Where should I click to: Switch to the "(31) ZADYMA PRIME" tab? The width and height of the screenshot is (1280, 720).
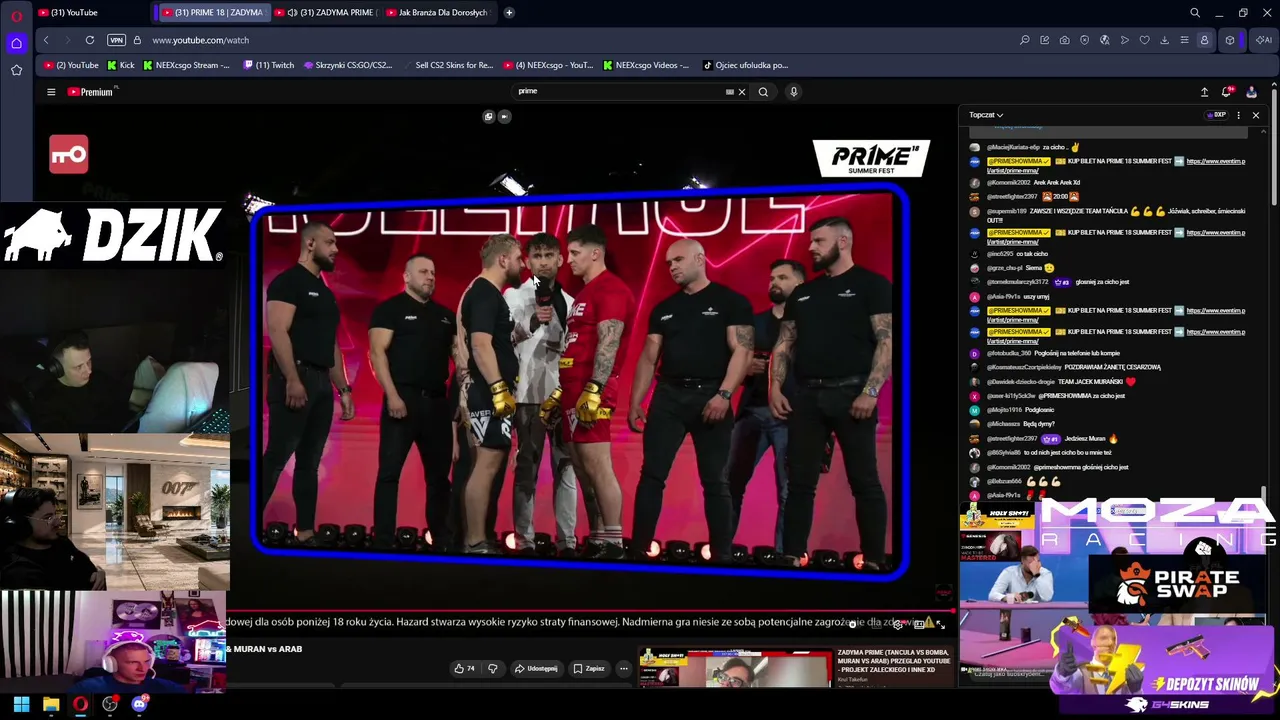326,13
